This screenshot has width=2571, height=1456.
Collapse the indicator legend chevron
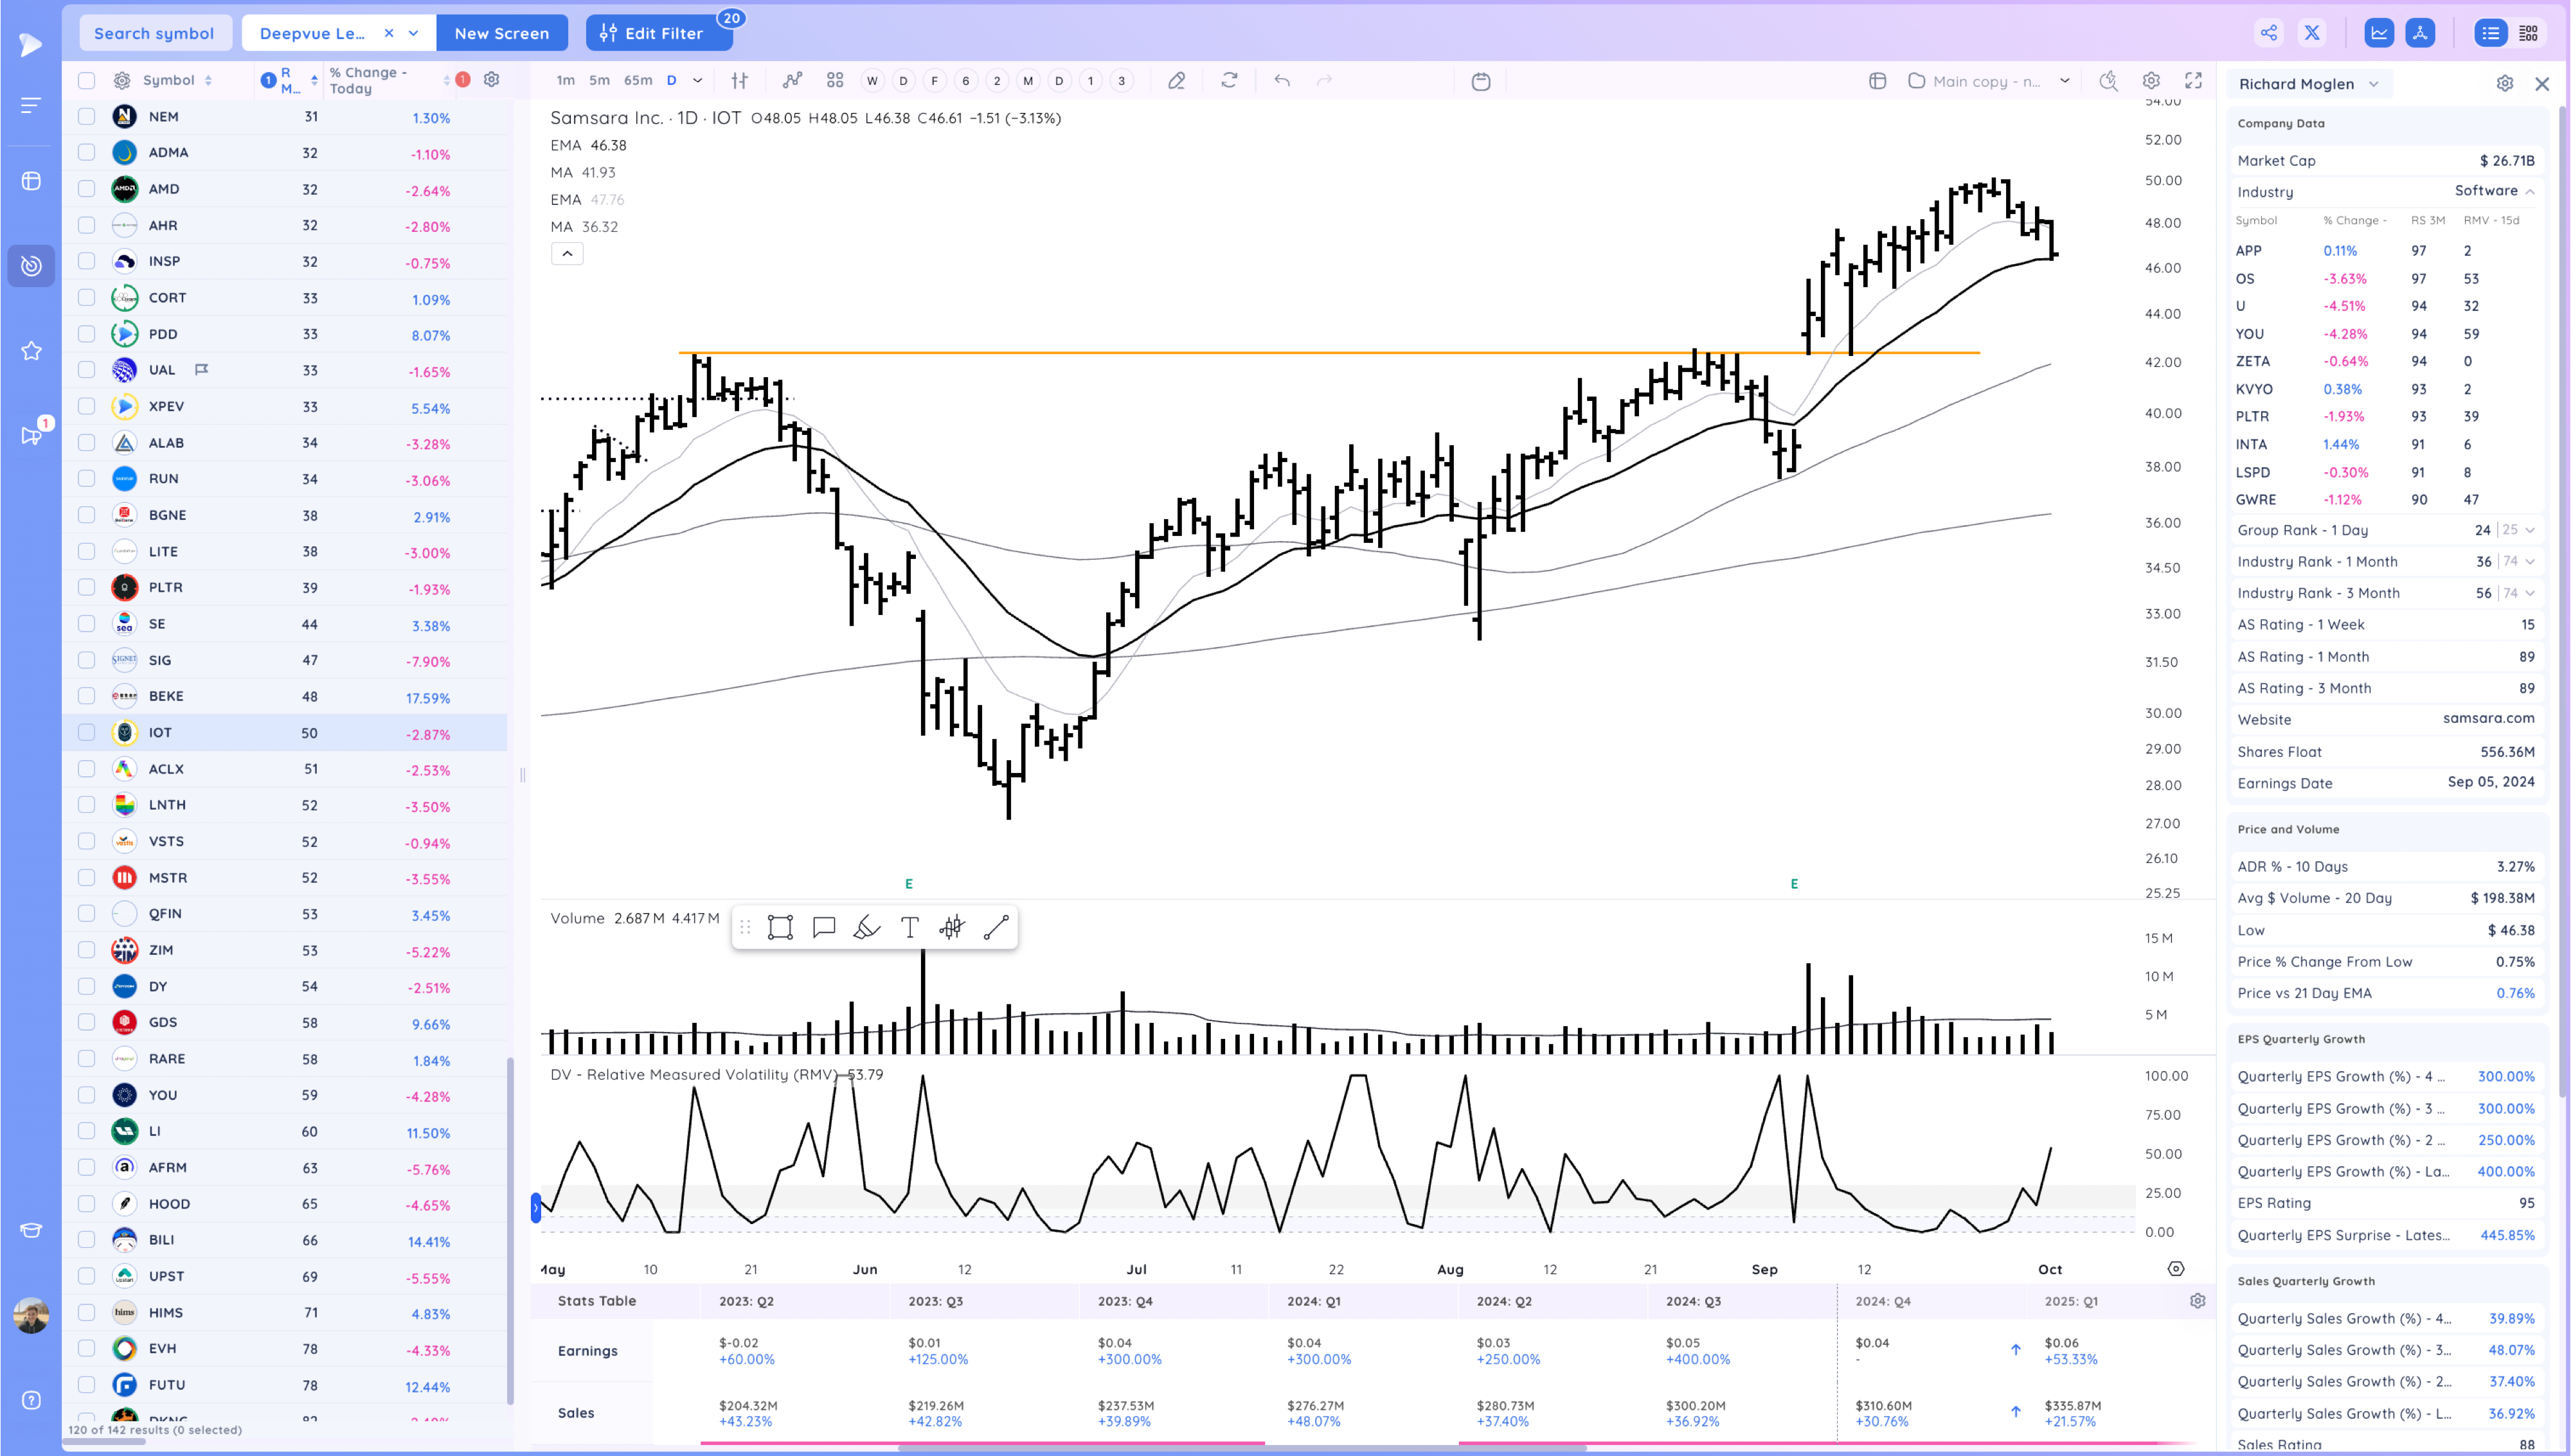click(x=567, y=253)
